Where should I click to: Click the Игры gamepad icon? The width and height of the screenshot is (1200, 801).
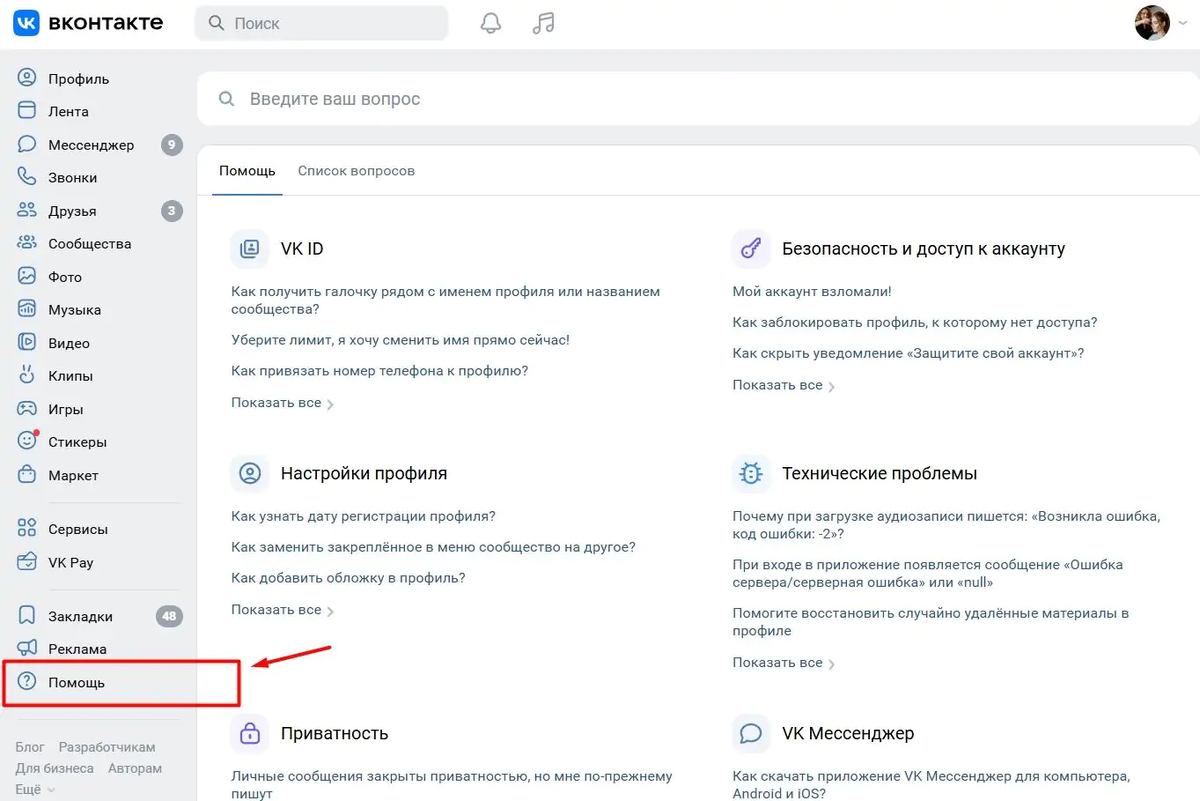click(27, 409)
